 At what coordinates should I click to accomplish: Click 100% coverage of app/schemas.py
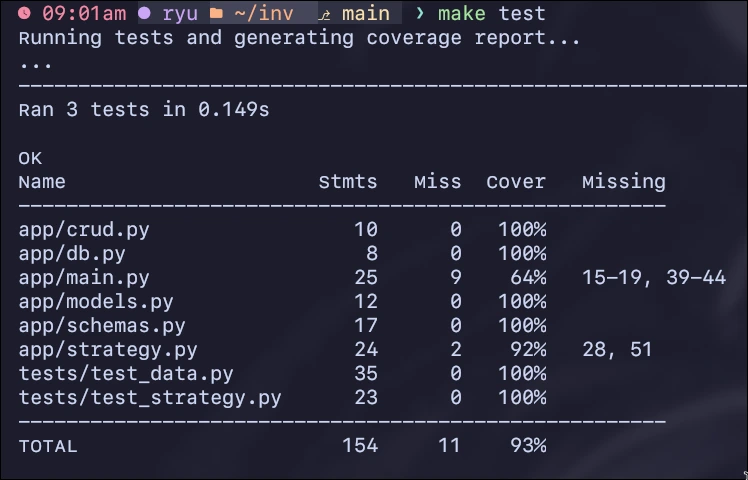(x=522, y=325)
